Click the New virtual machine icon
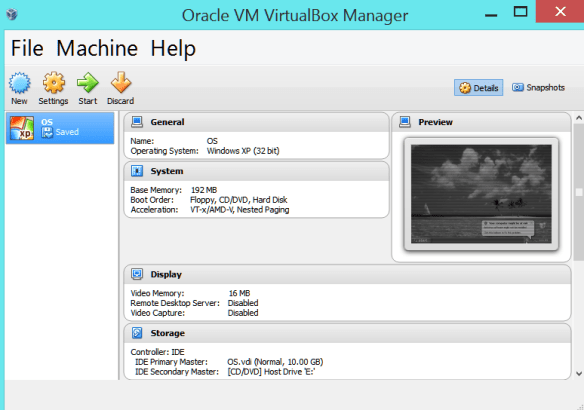The image size is (584, 410). (19, 83)
